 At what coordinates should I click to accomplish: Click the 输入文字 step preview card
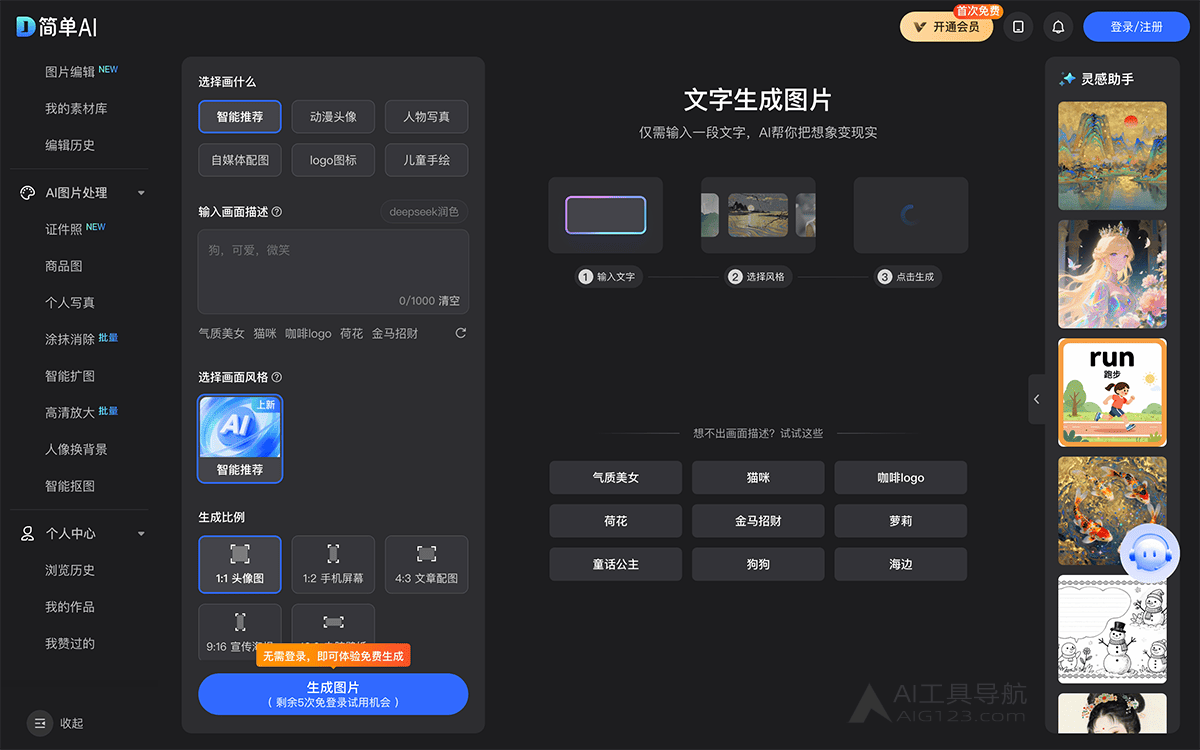[605, 215]
